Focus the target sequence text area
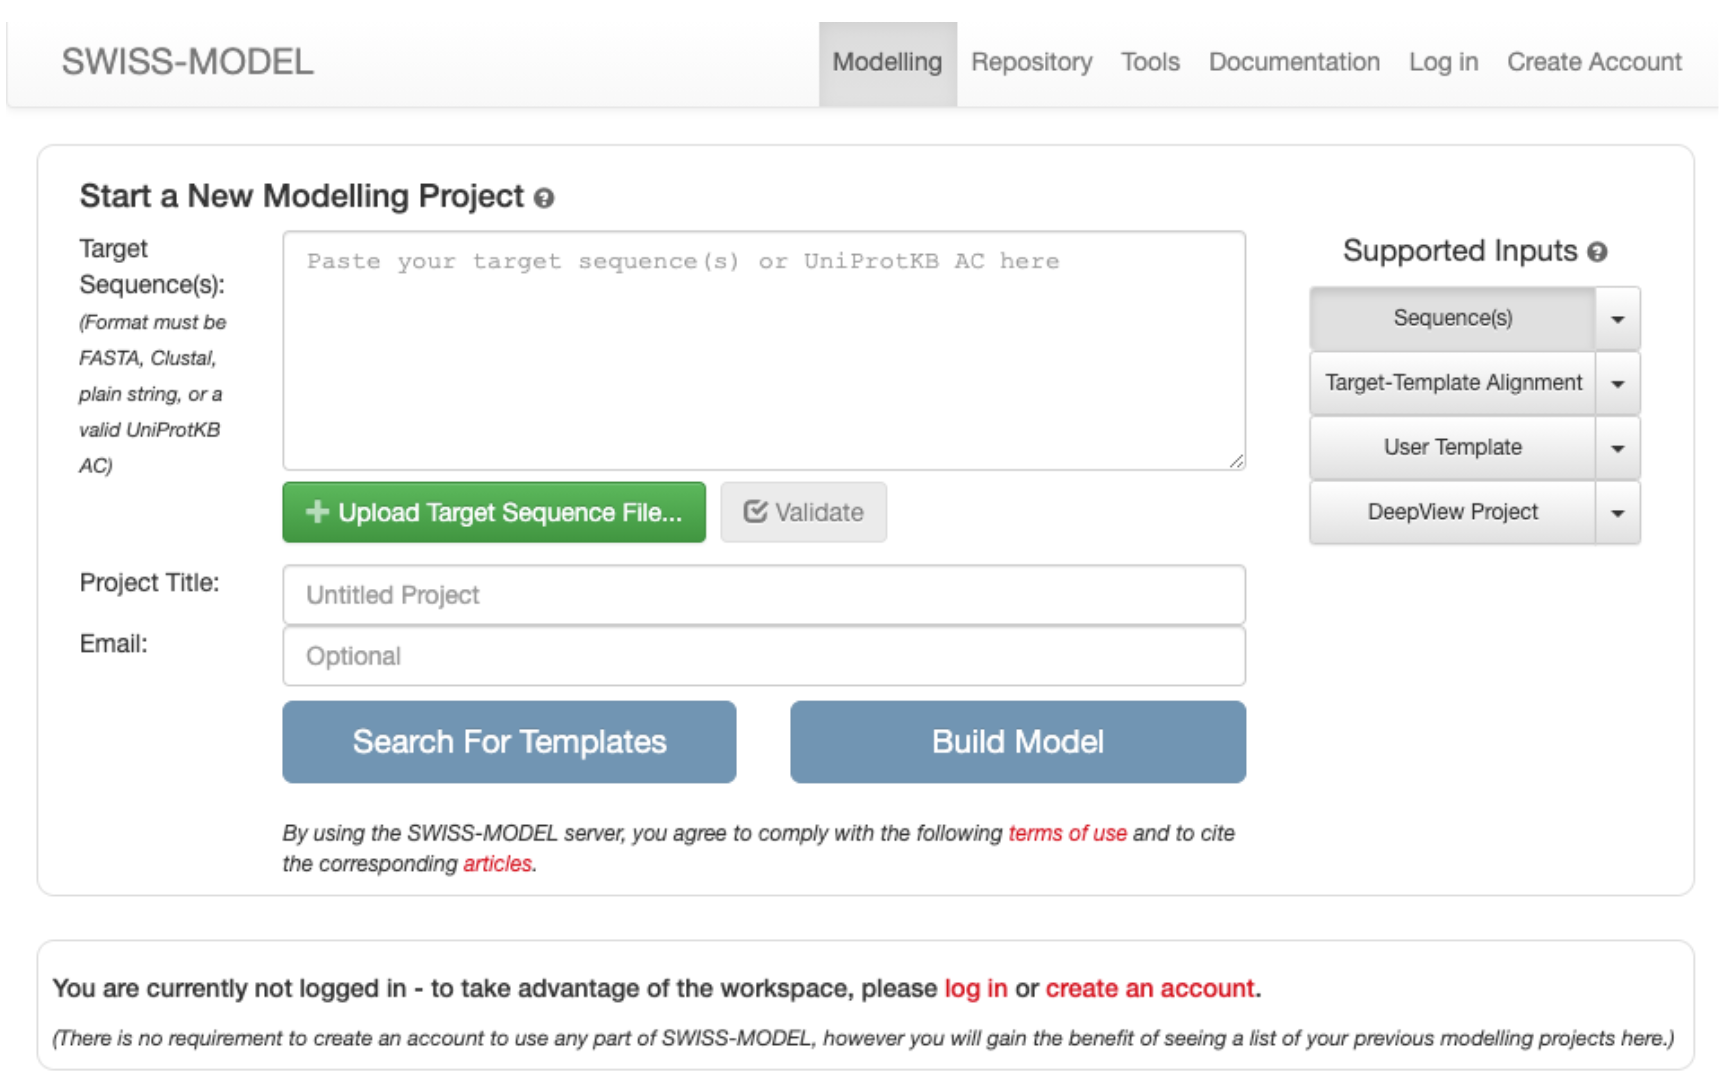 764,351
